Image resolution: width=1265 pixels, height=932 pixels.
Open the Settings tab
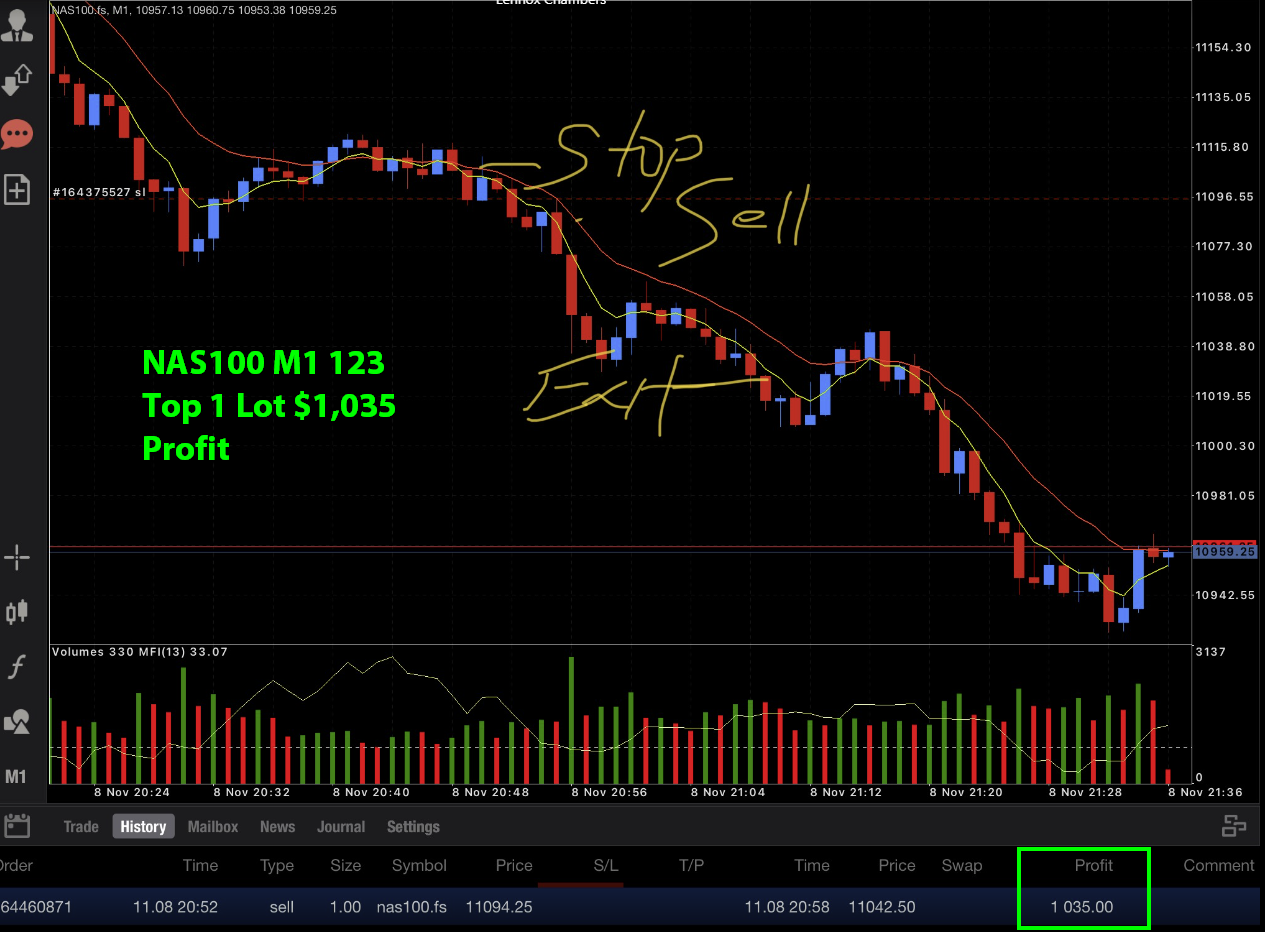point(413,827)
